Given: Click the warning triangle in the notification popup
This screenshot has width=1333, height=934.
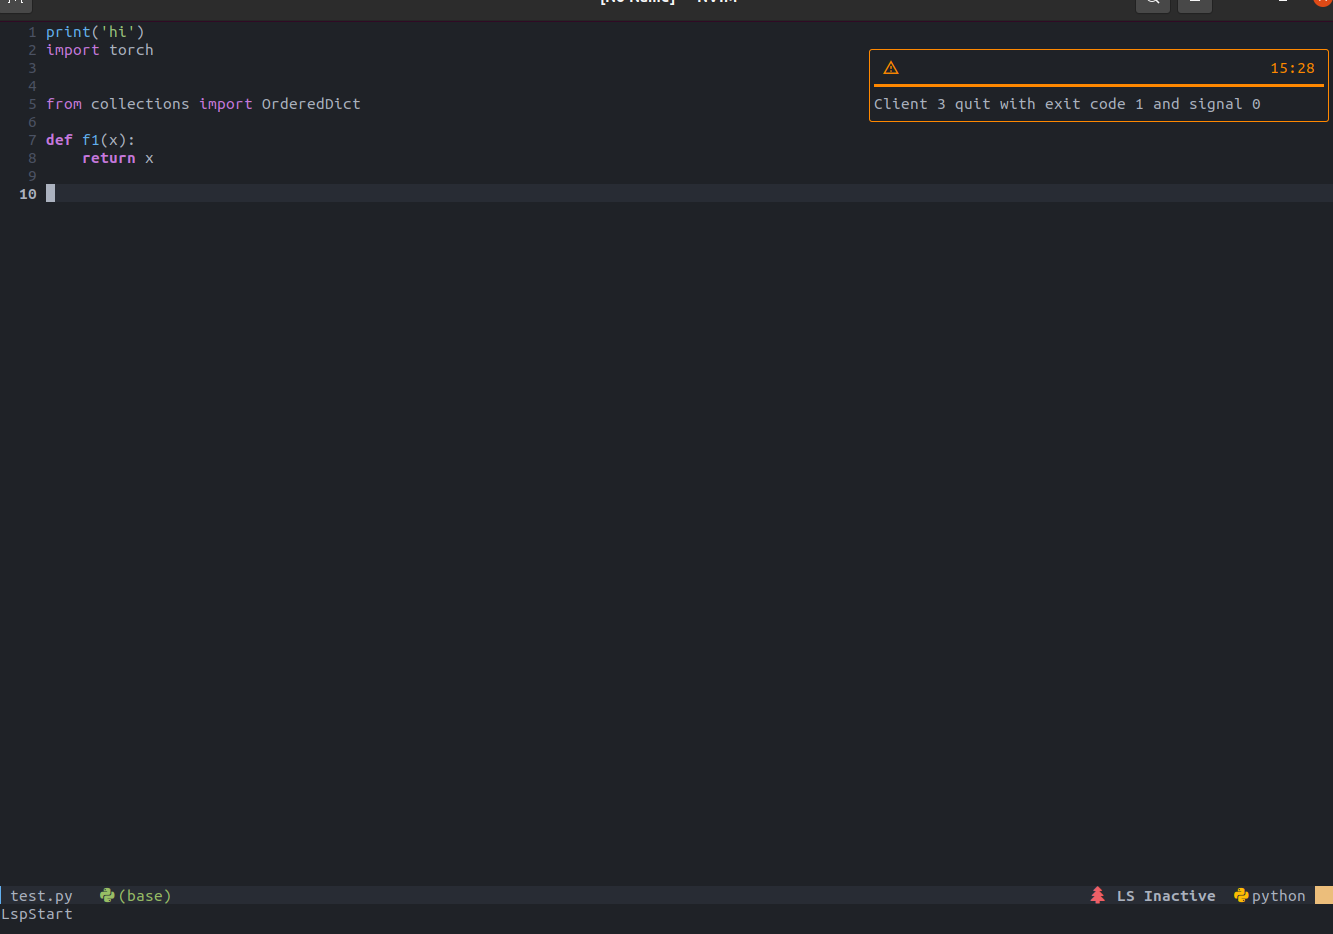Looking at the screenshot, I should coord(891,68).
